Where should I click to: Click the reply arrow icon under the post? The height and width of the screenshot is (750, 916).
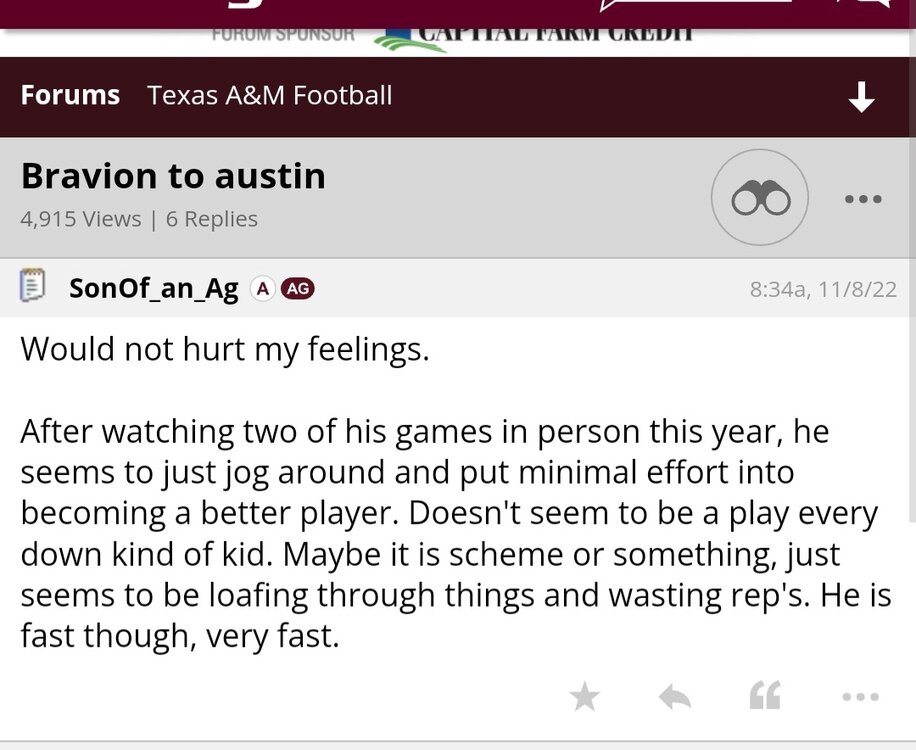pyautogui.click(x=675, y=696)
